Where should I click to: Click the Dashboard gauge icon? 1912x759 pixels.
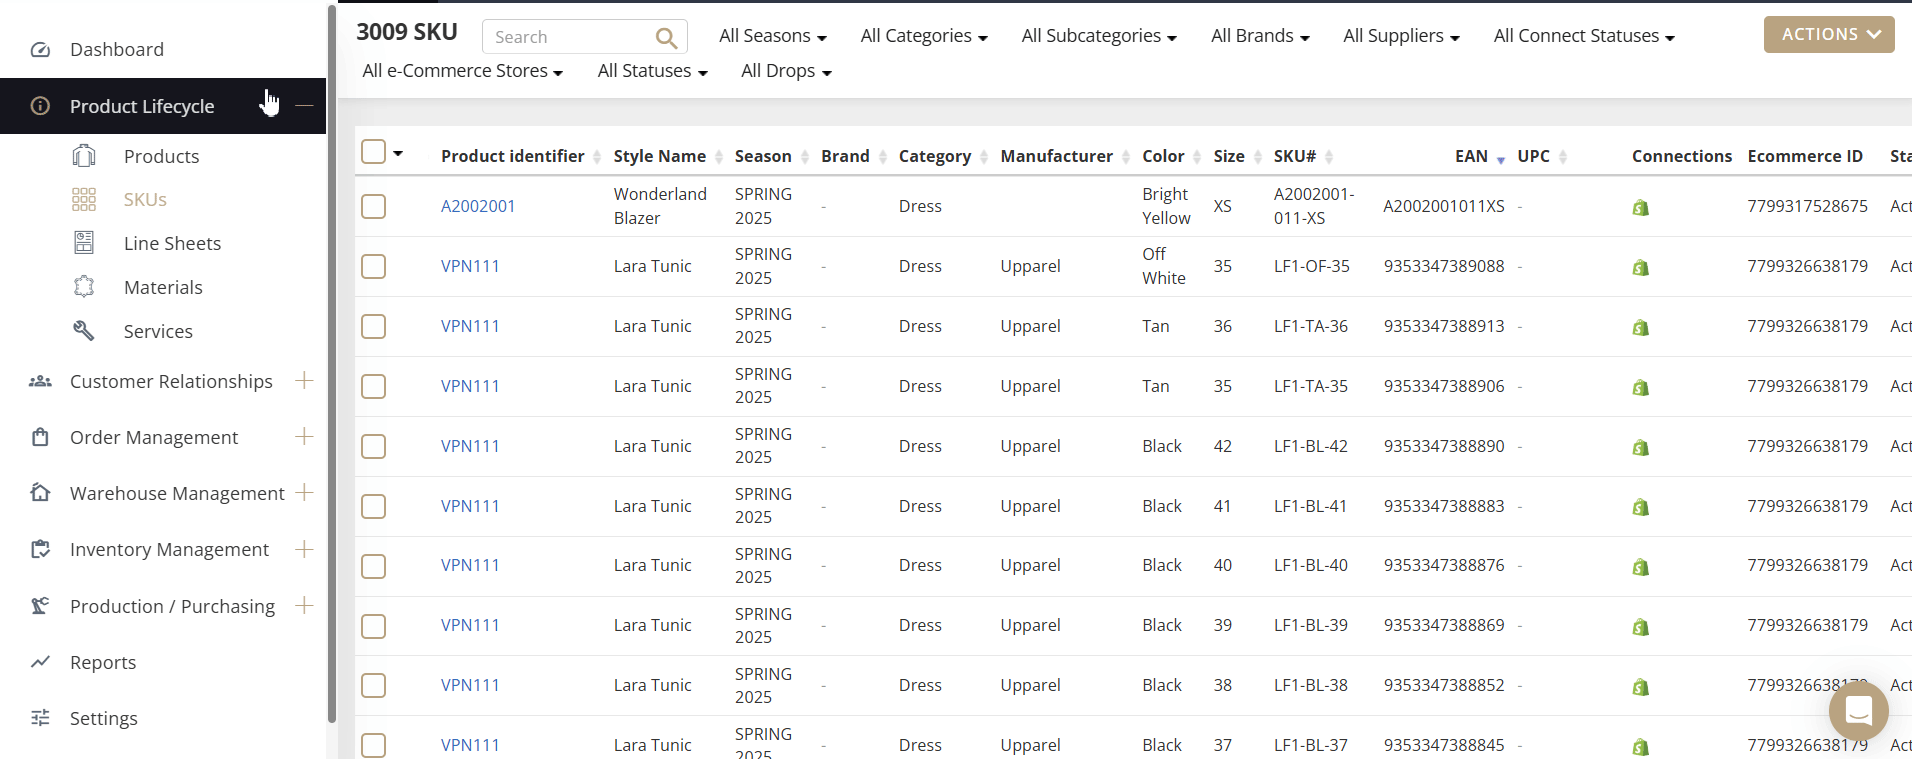[40, 50]
